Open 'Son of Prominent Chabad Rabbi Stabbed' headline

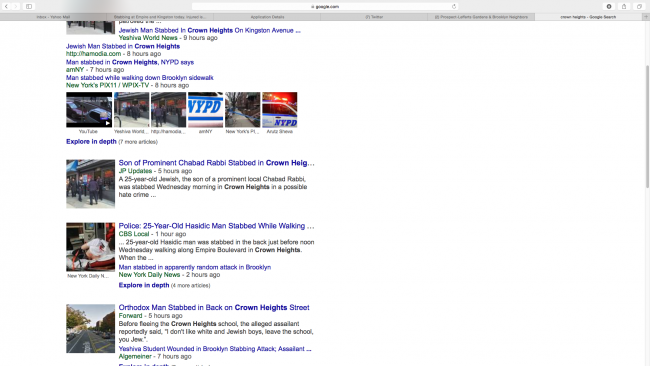(216, 163)
